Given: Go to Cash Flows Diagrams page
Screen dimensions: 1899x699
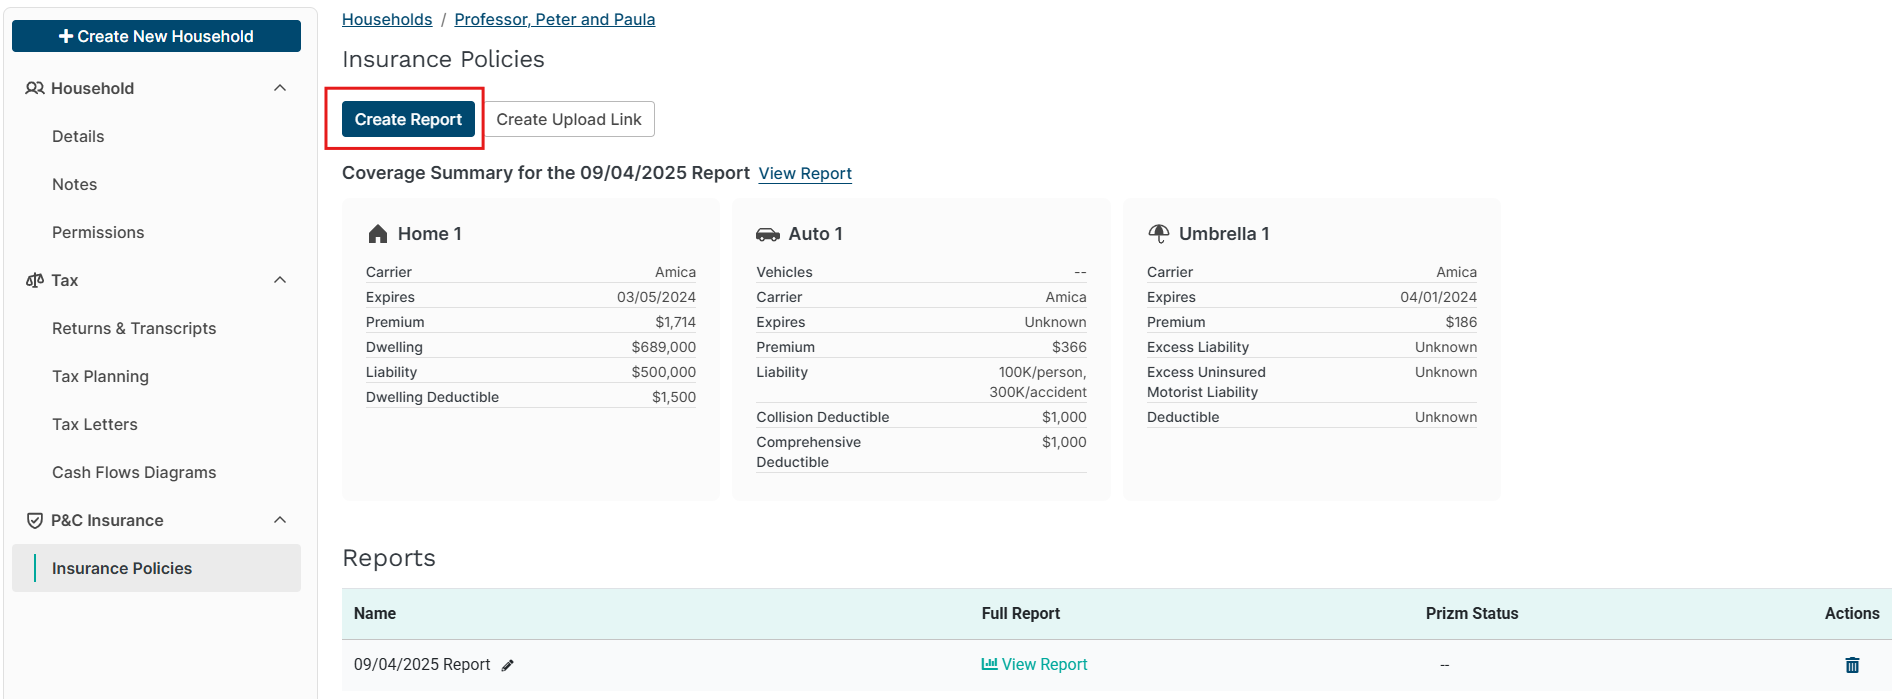Looking at the screenshot, I should 134,473.
